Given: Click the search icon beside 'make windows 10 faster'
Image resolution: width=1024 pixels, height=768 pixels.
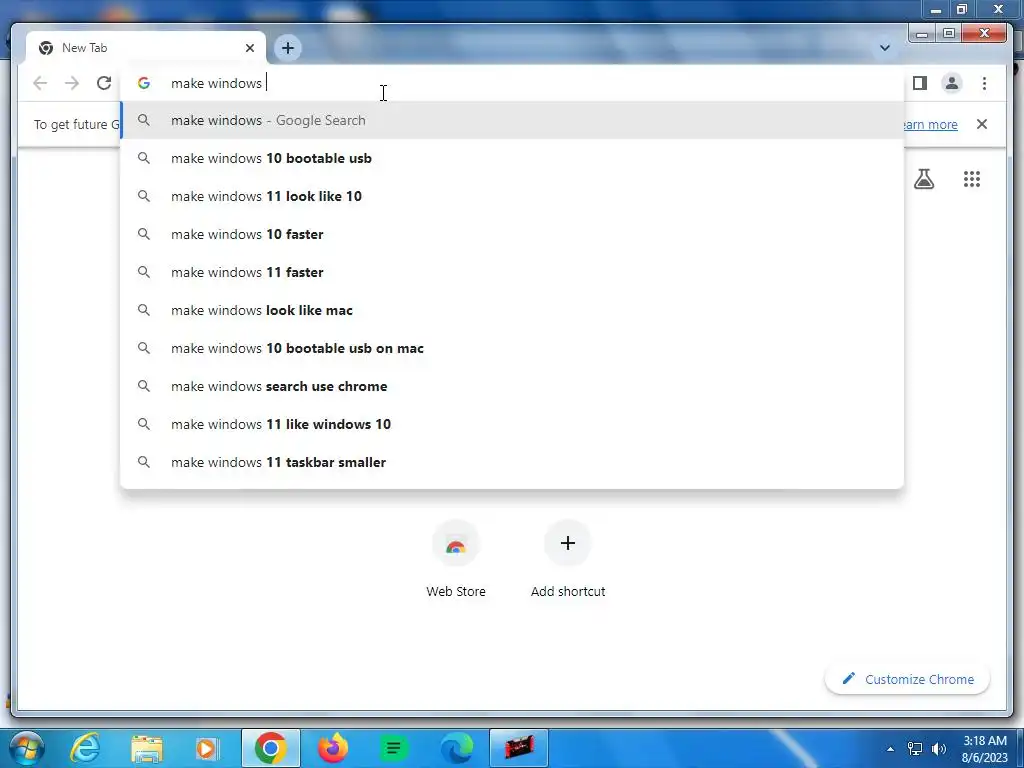Looking at the screenshot, I should [144, 234].
